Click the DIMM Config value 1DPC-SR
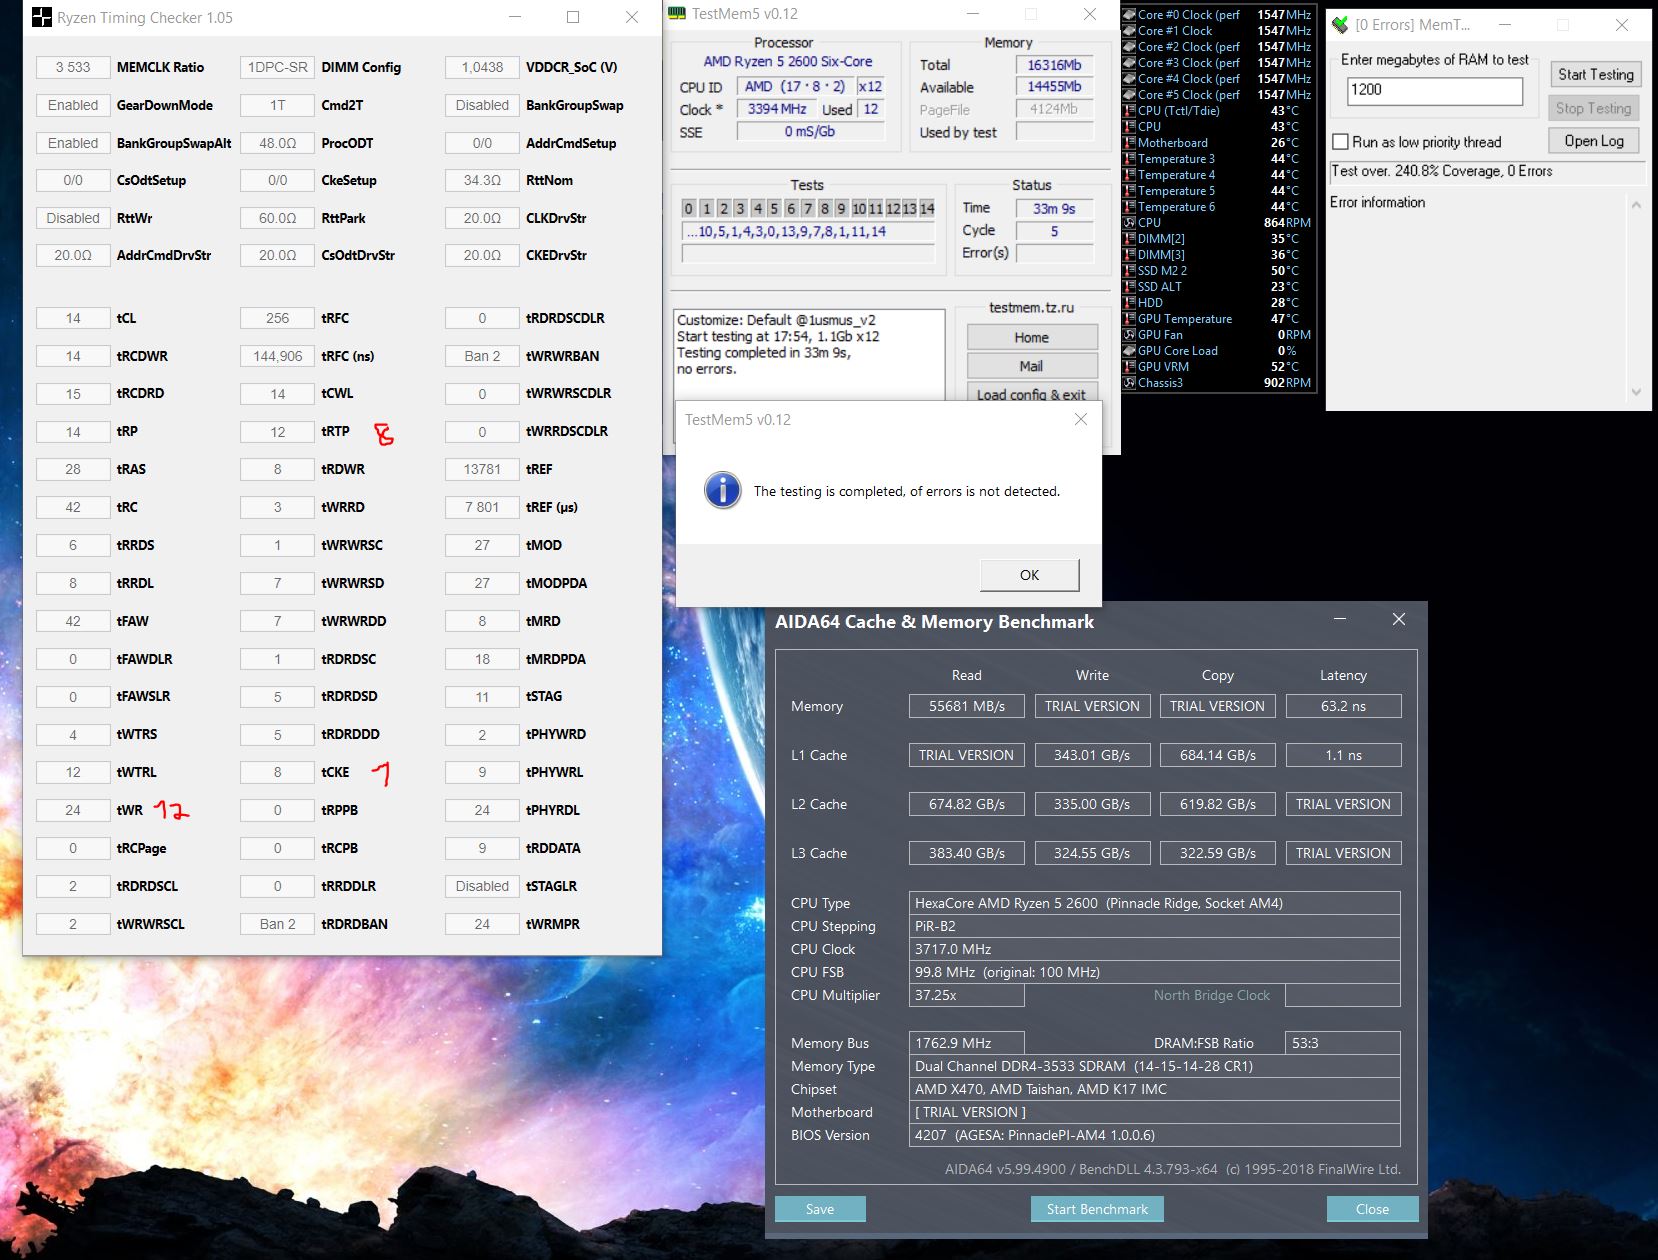Screen dimensions: 1658x1260 coord(277,67)
